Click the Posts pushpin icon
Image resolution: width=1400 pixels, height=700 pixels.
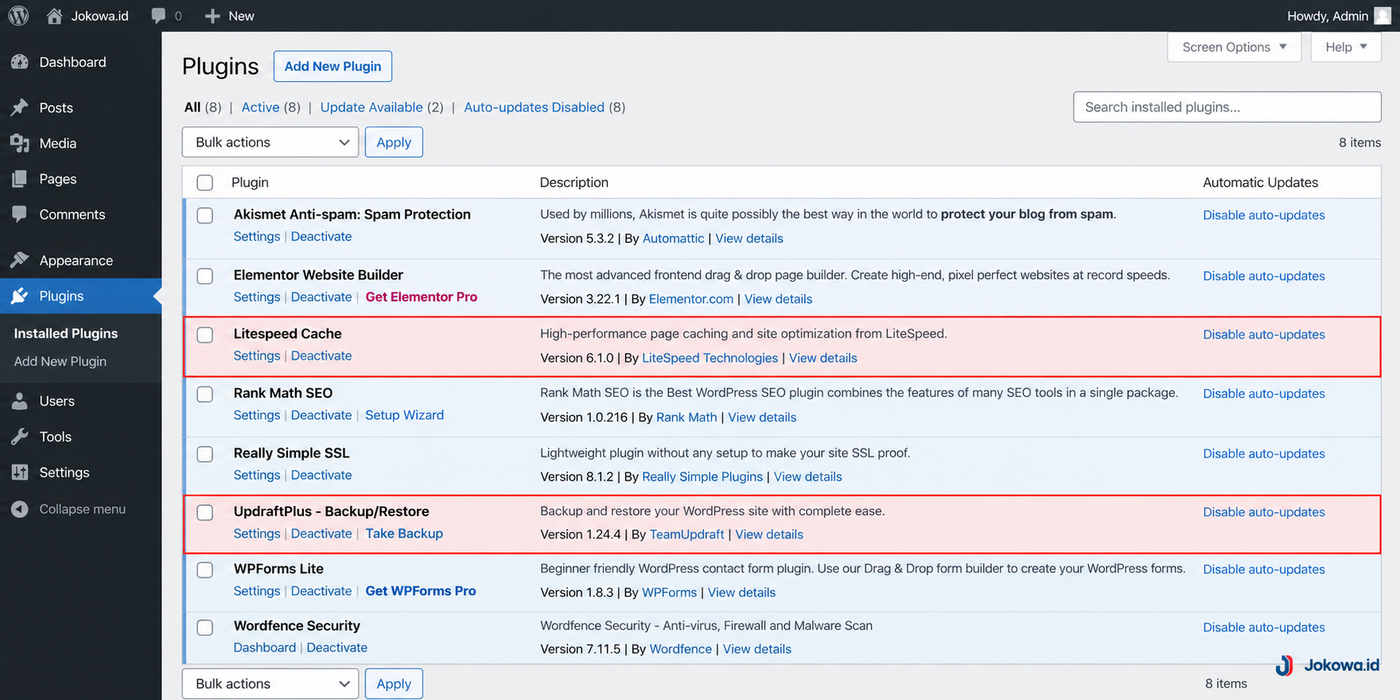click(19, 108)
